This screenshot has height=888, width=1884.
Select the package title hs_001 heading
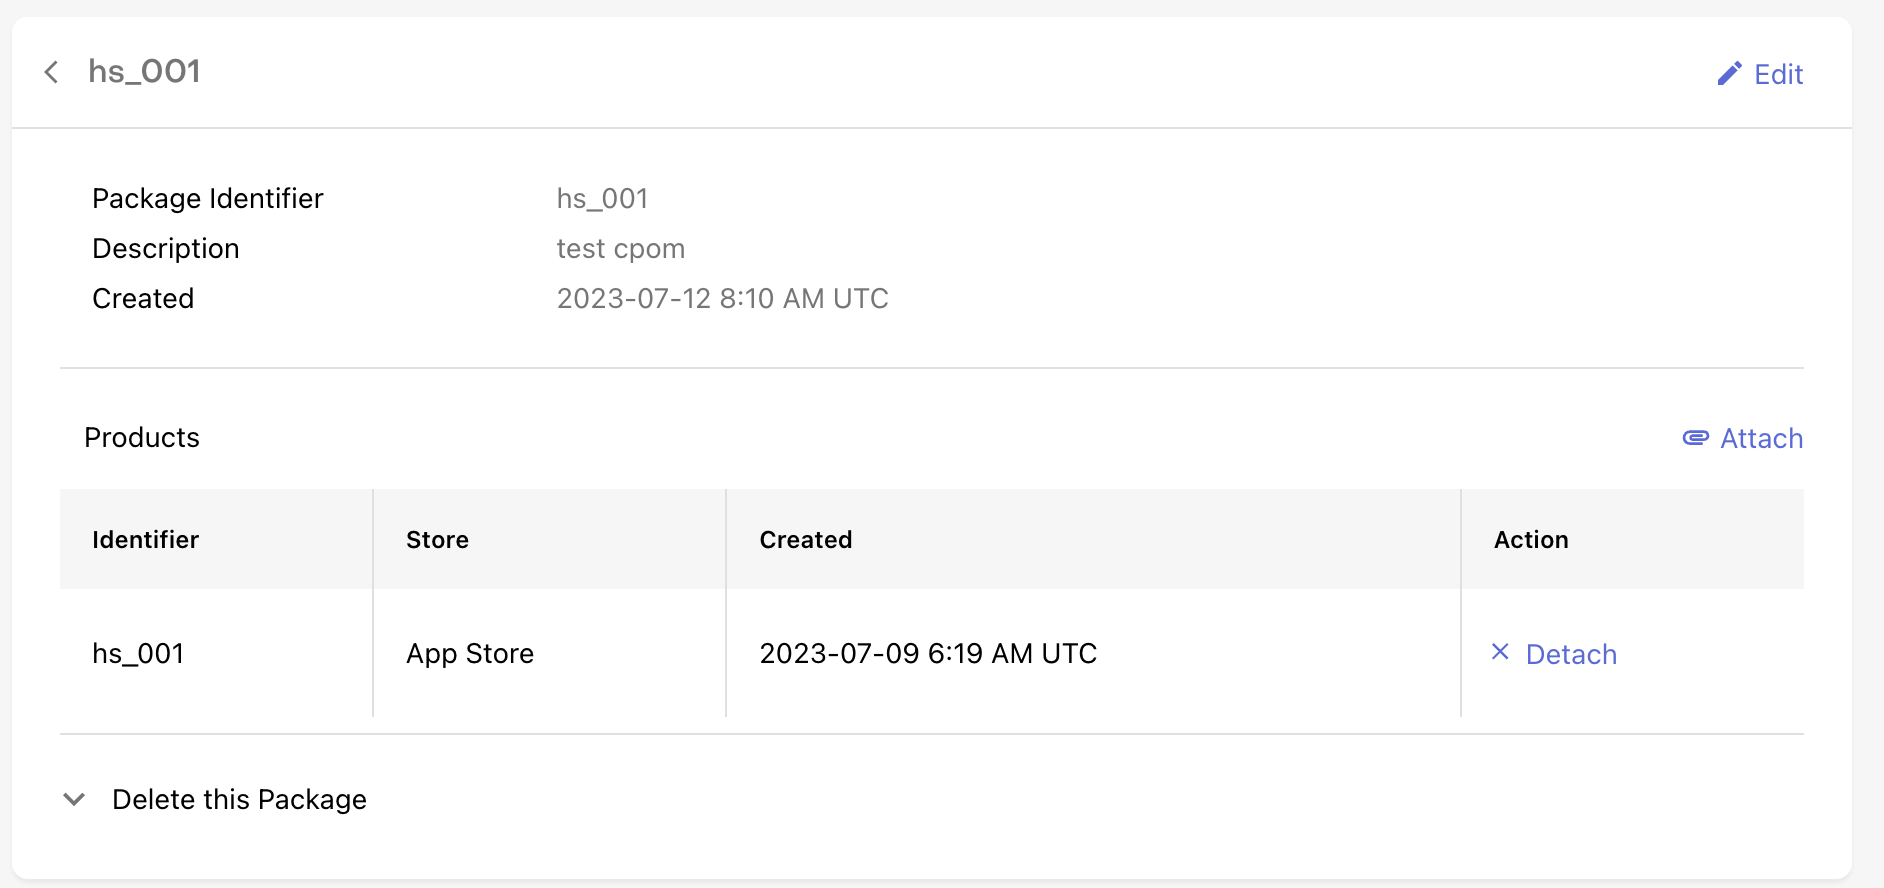point(144,71)
